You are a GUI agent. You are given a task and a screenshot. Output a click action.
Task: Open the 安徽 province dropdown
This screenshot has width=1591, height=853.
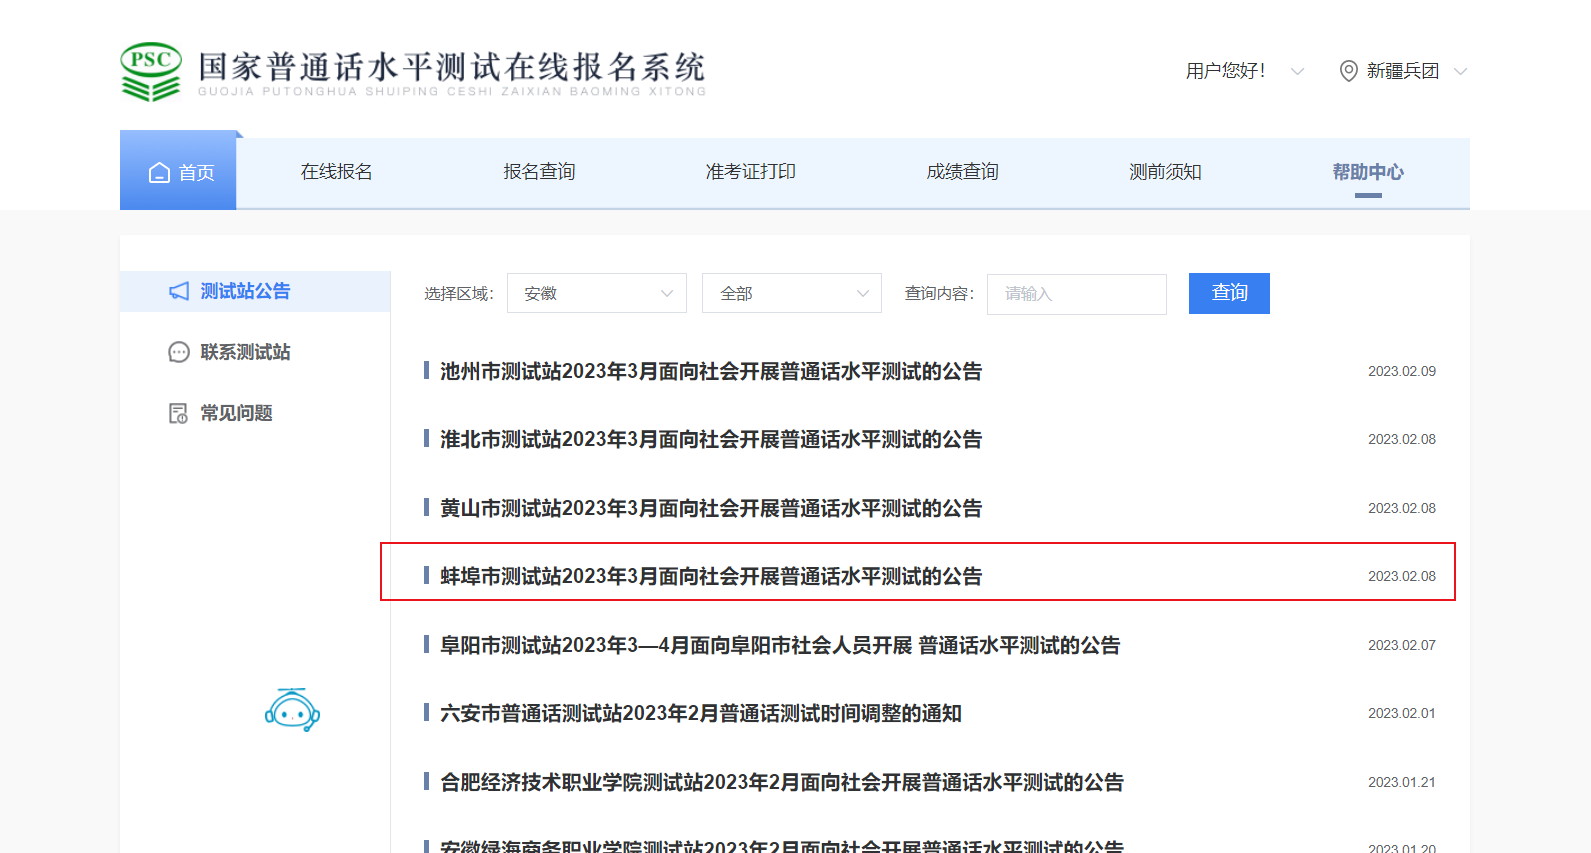coord(596,293)
